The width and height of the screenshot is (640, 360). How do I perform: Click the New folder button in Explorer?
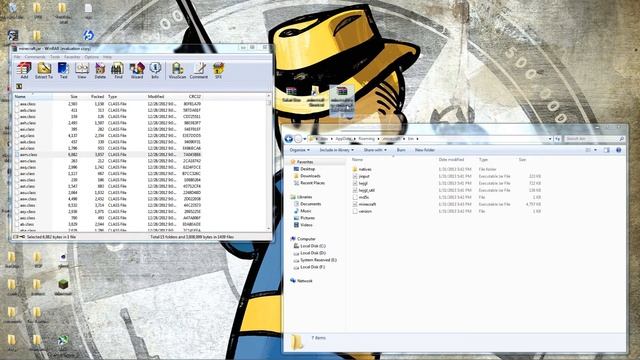point(424,150)
